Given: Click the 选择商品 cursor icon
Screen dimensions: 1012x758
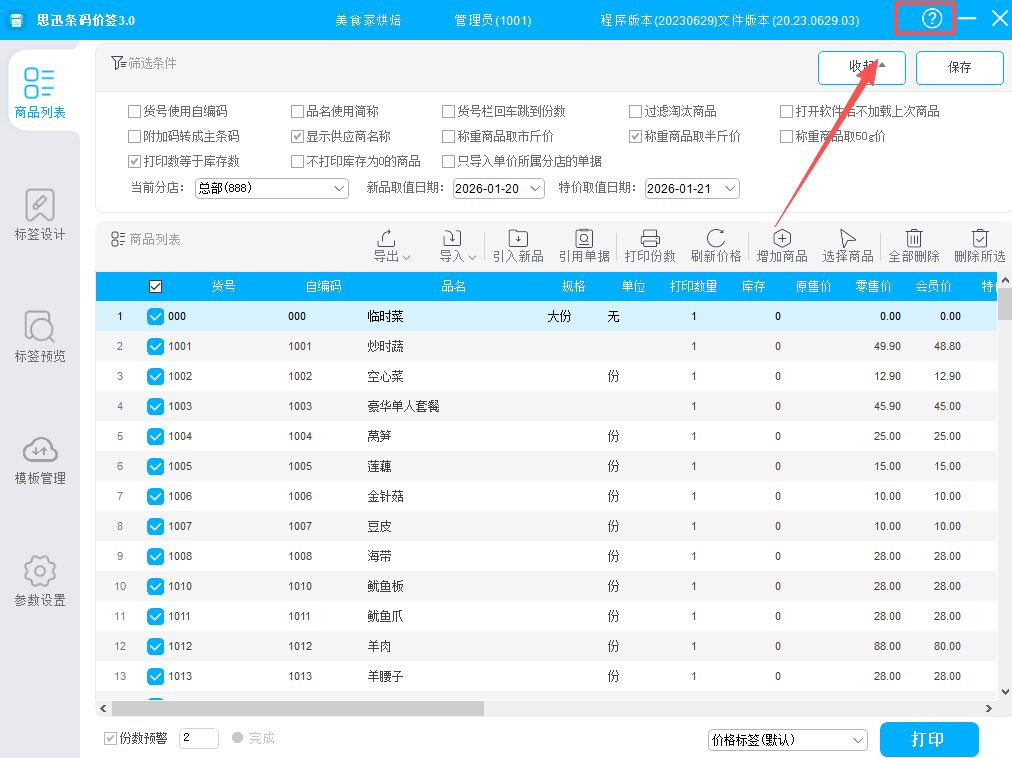Looking at the screenshot, I should click(848, 239).
